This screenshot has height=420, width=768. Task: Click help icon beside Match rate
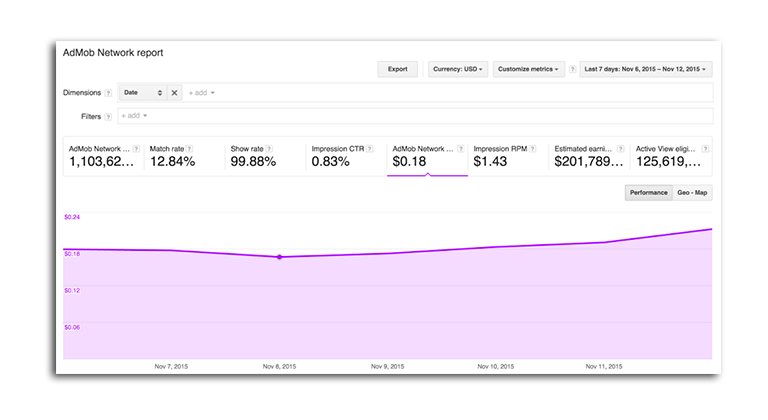(x=190, y=149)
